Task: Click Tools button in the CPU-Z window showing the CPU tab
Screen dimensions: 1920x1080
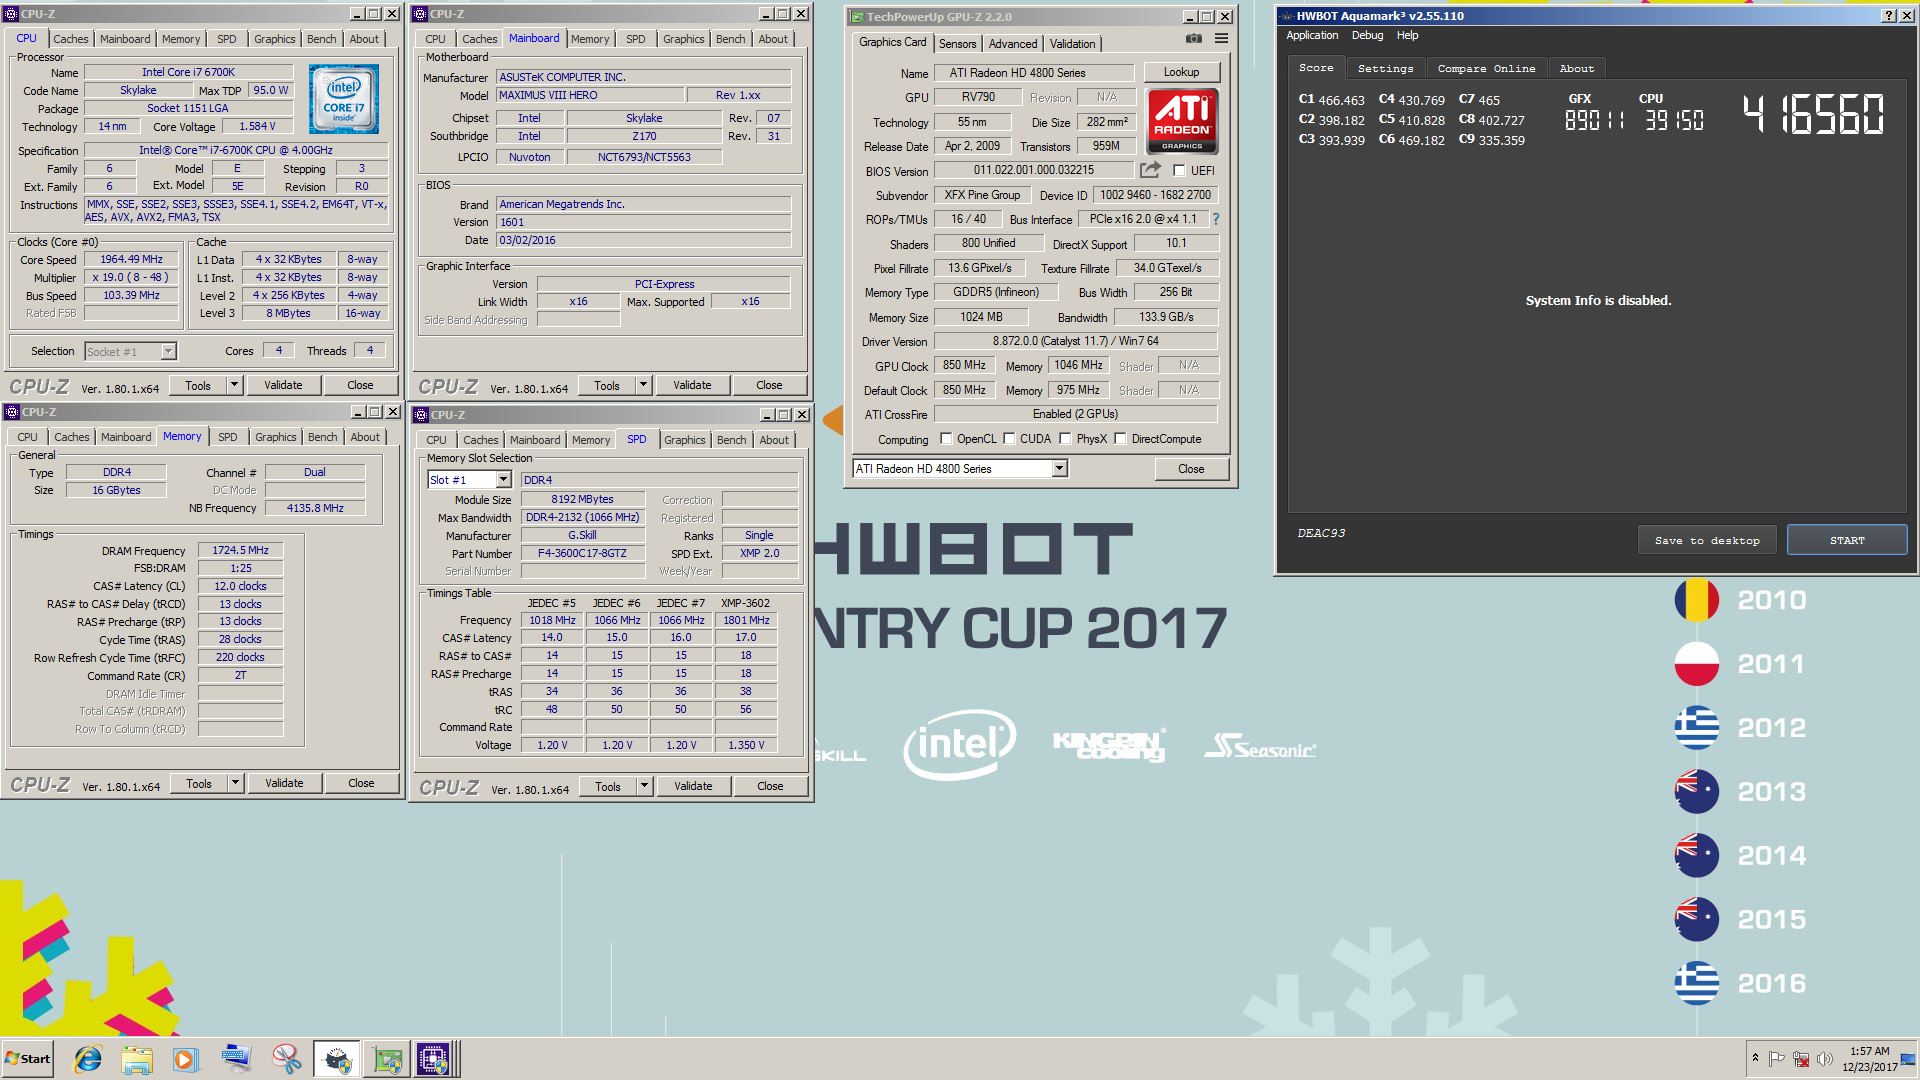Action: tap(198, 385)
